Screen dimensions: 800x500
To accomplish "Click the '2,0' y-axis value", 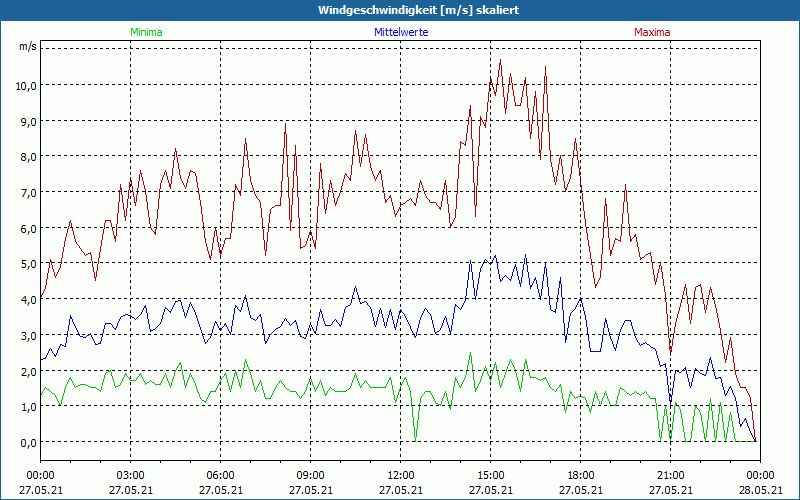I will 29,371.
